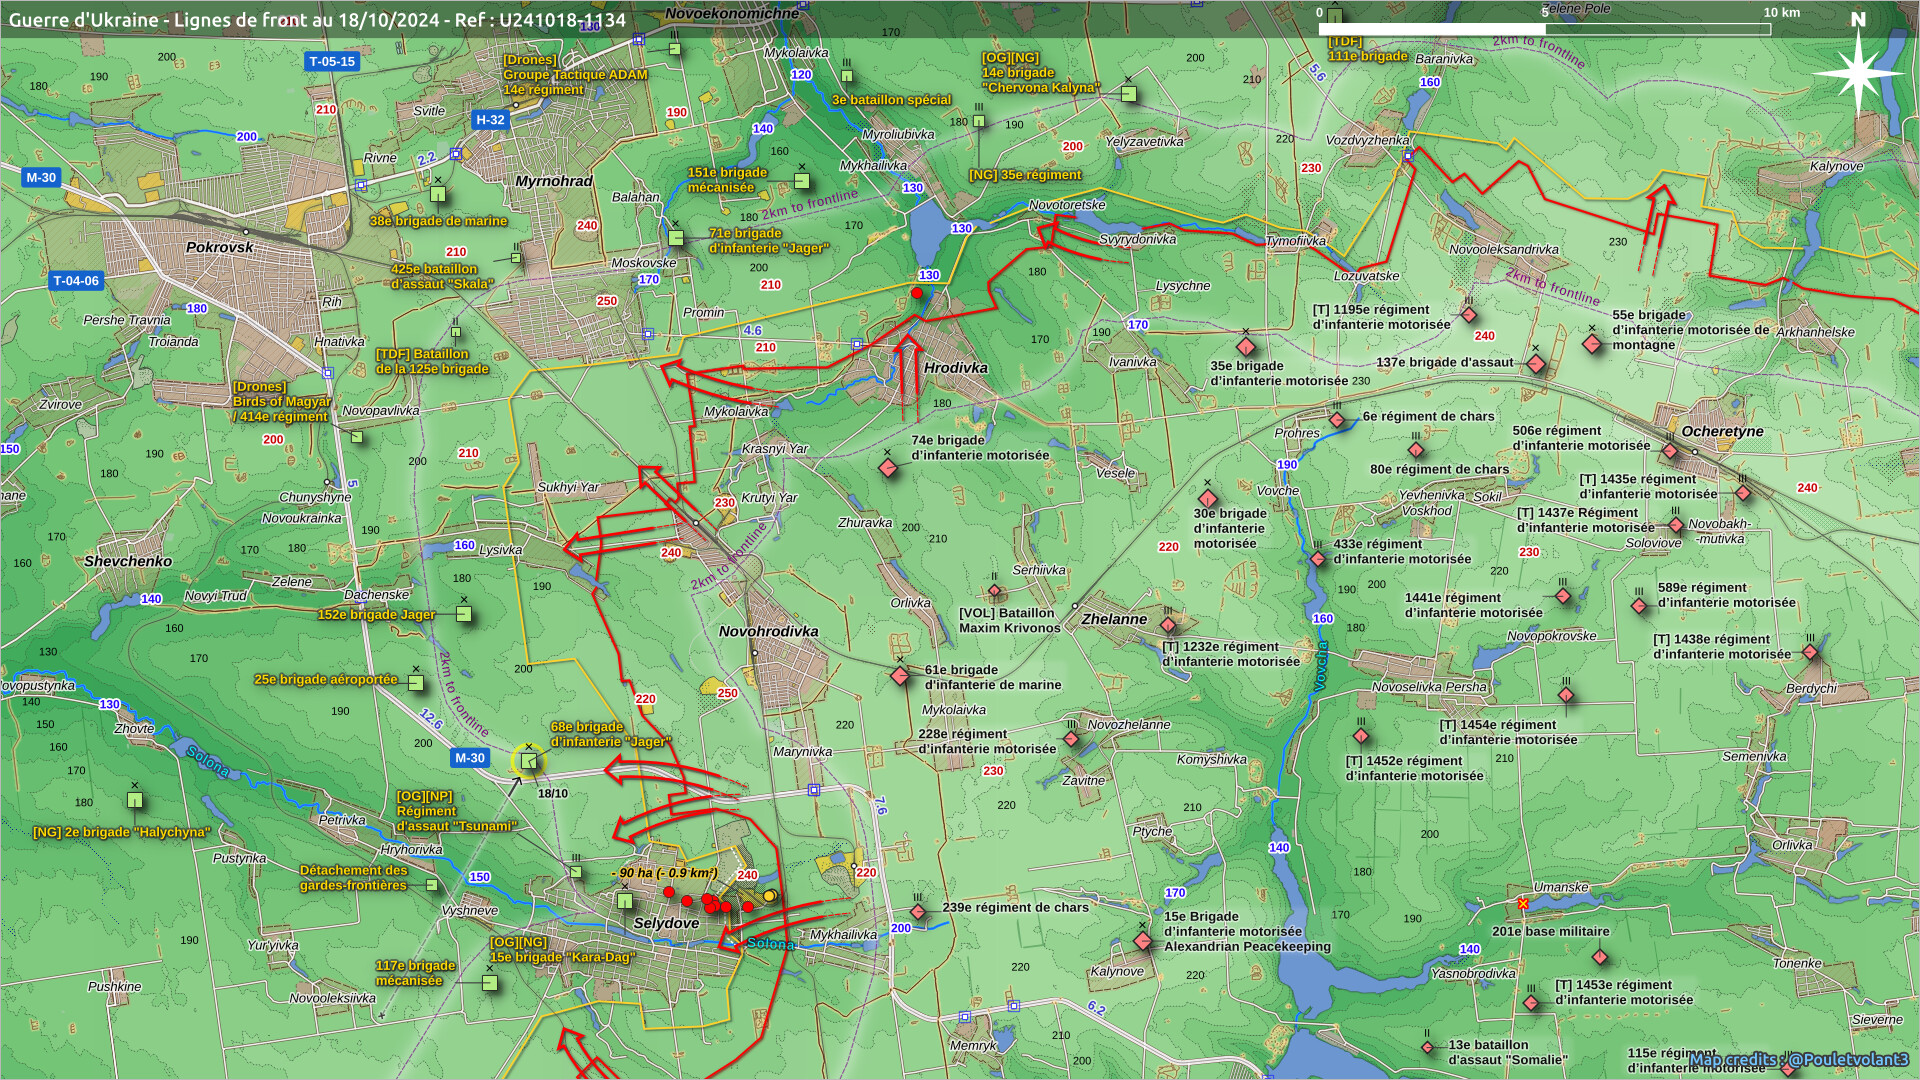The image size is (1920, 1080).
Task: Click the H-32 road shield near Myrnohrad
Action: [x=490, y=120]
